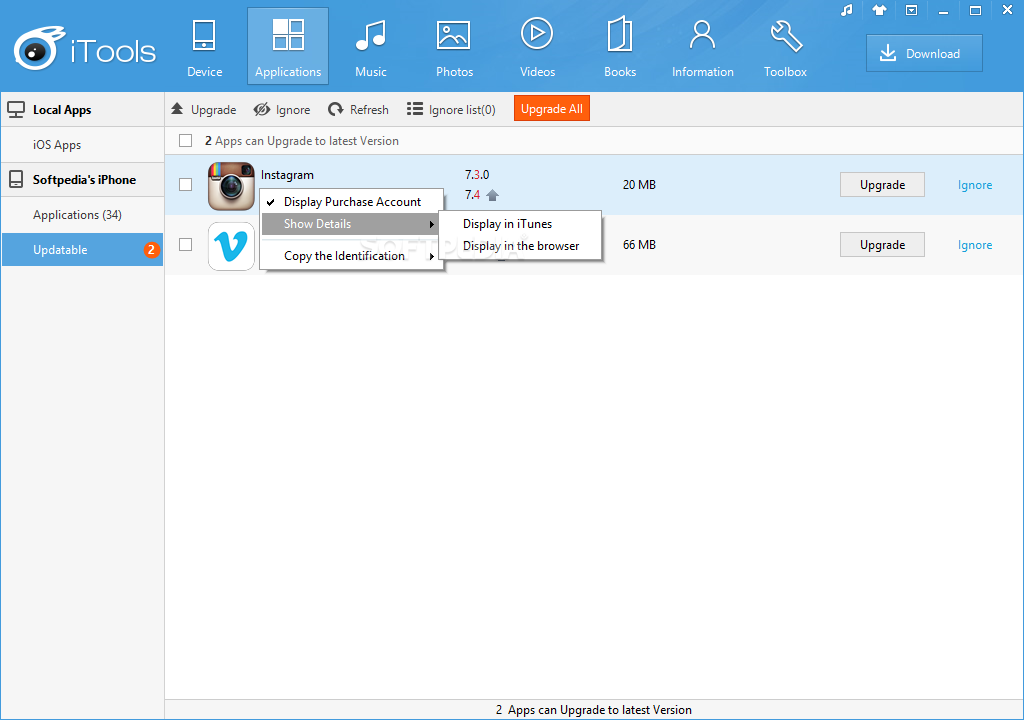Open iOS Apps in sidebar
This screenshot has height=720, width=1024.
(82, 144)
